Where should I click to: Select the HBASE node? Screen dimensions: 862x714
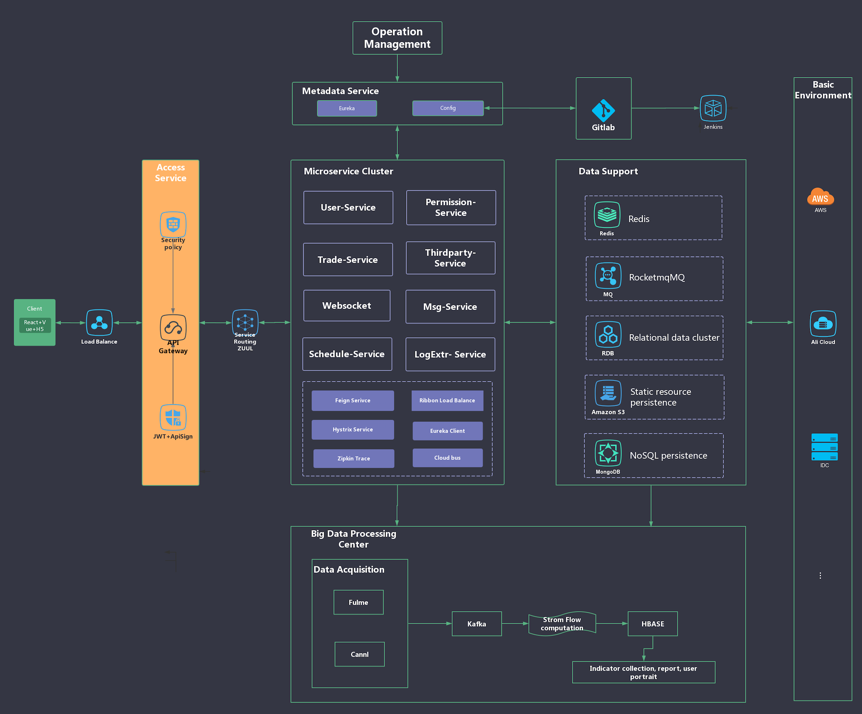652,623
